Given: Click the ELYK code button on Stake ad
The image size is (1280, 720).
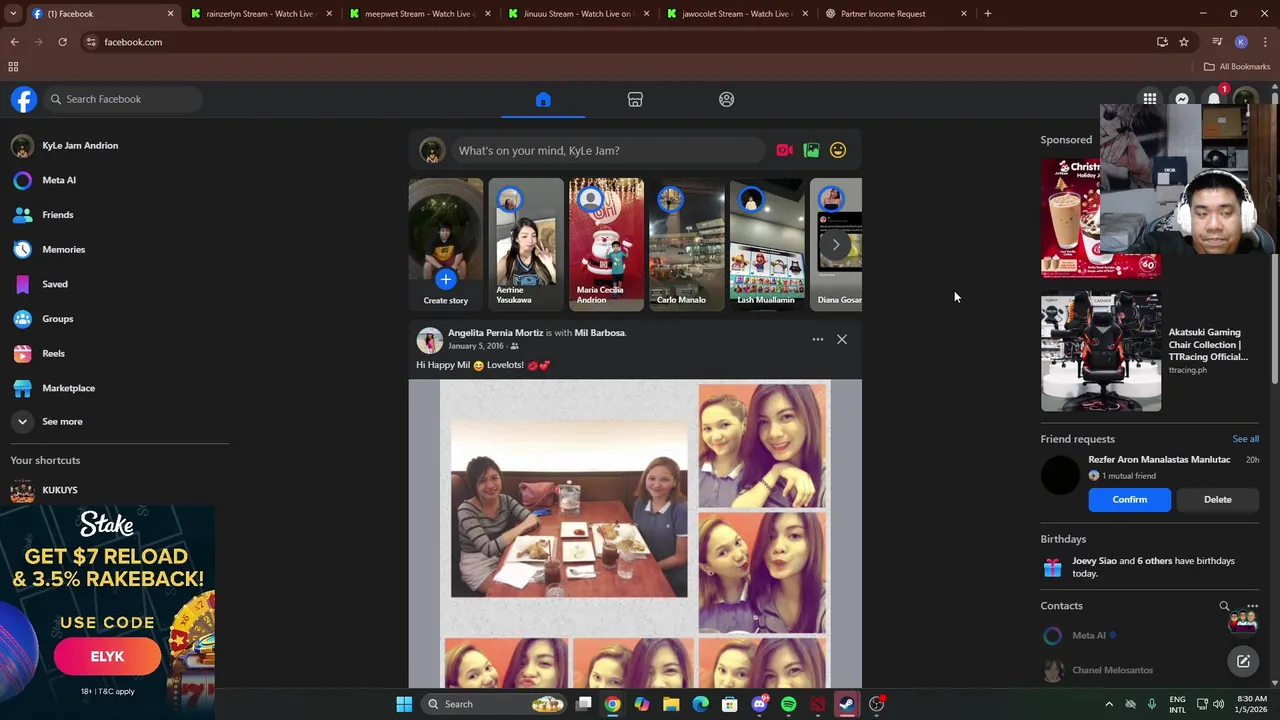Looking at the screenshot, I should click(x=107, y=657).
